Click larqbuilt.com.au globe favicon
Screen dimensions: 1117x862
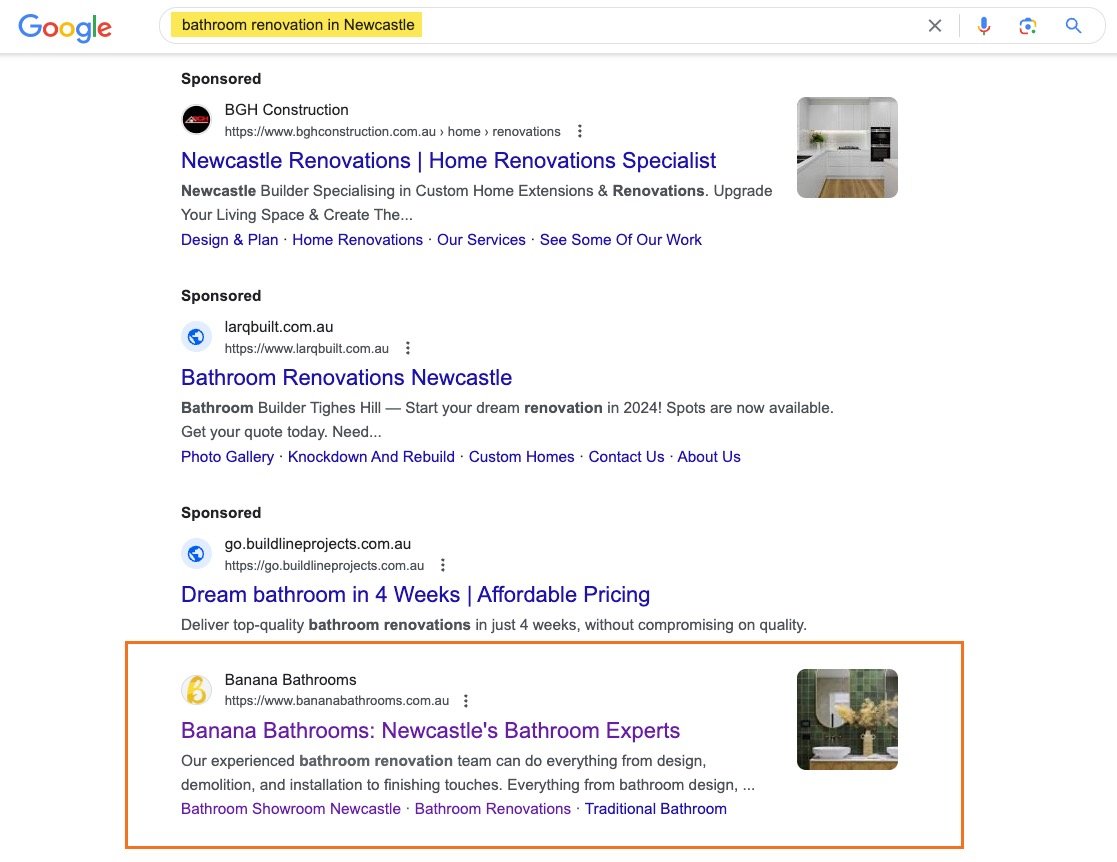click(x=196, y=336)
